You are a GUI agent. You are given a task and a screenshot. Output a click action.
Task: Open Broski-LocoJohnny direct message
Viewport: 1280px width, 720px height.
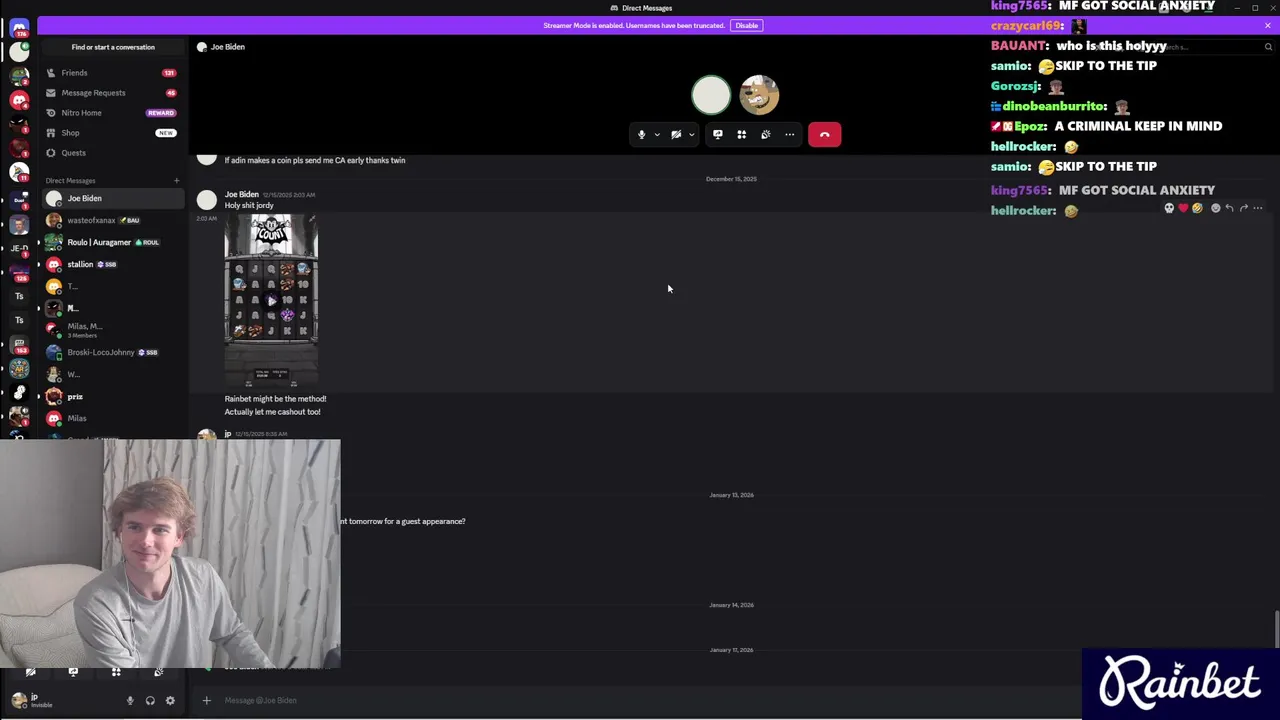(112, 352)
